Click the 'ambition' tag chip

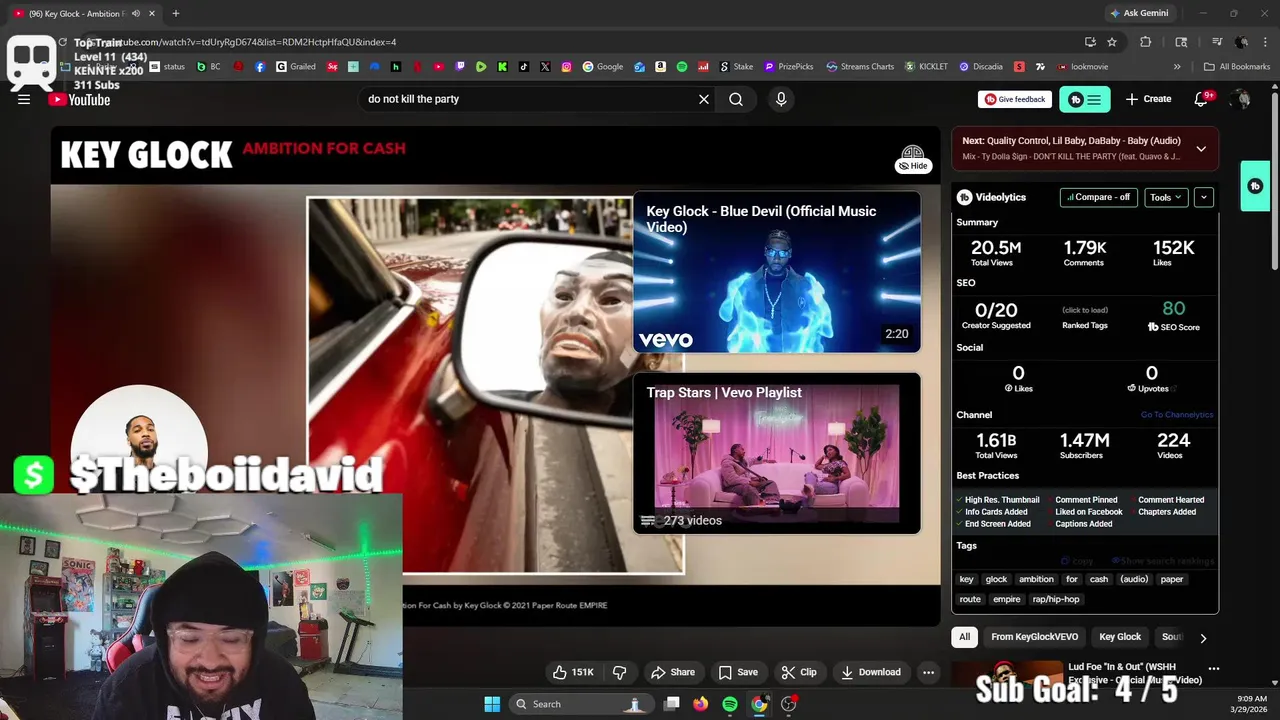pos(1036,579)
